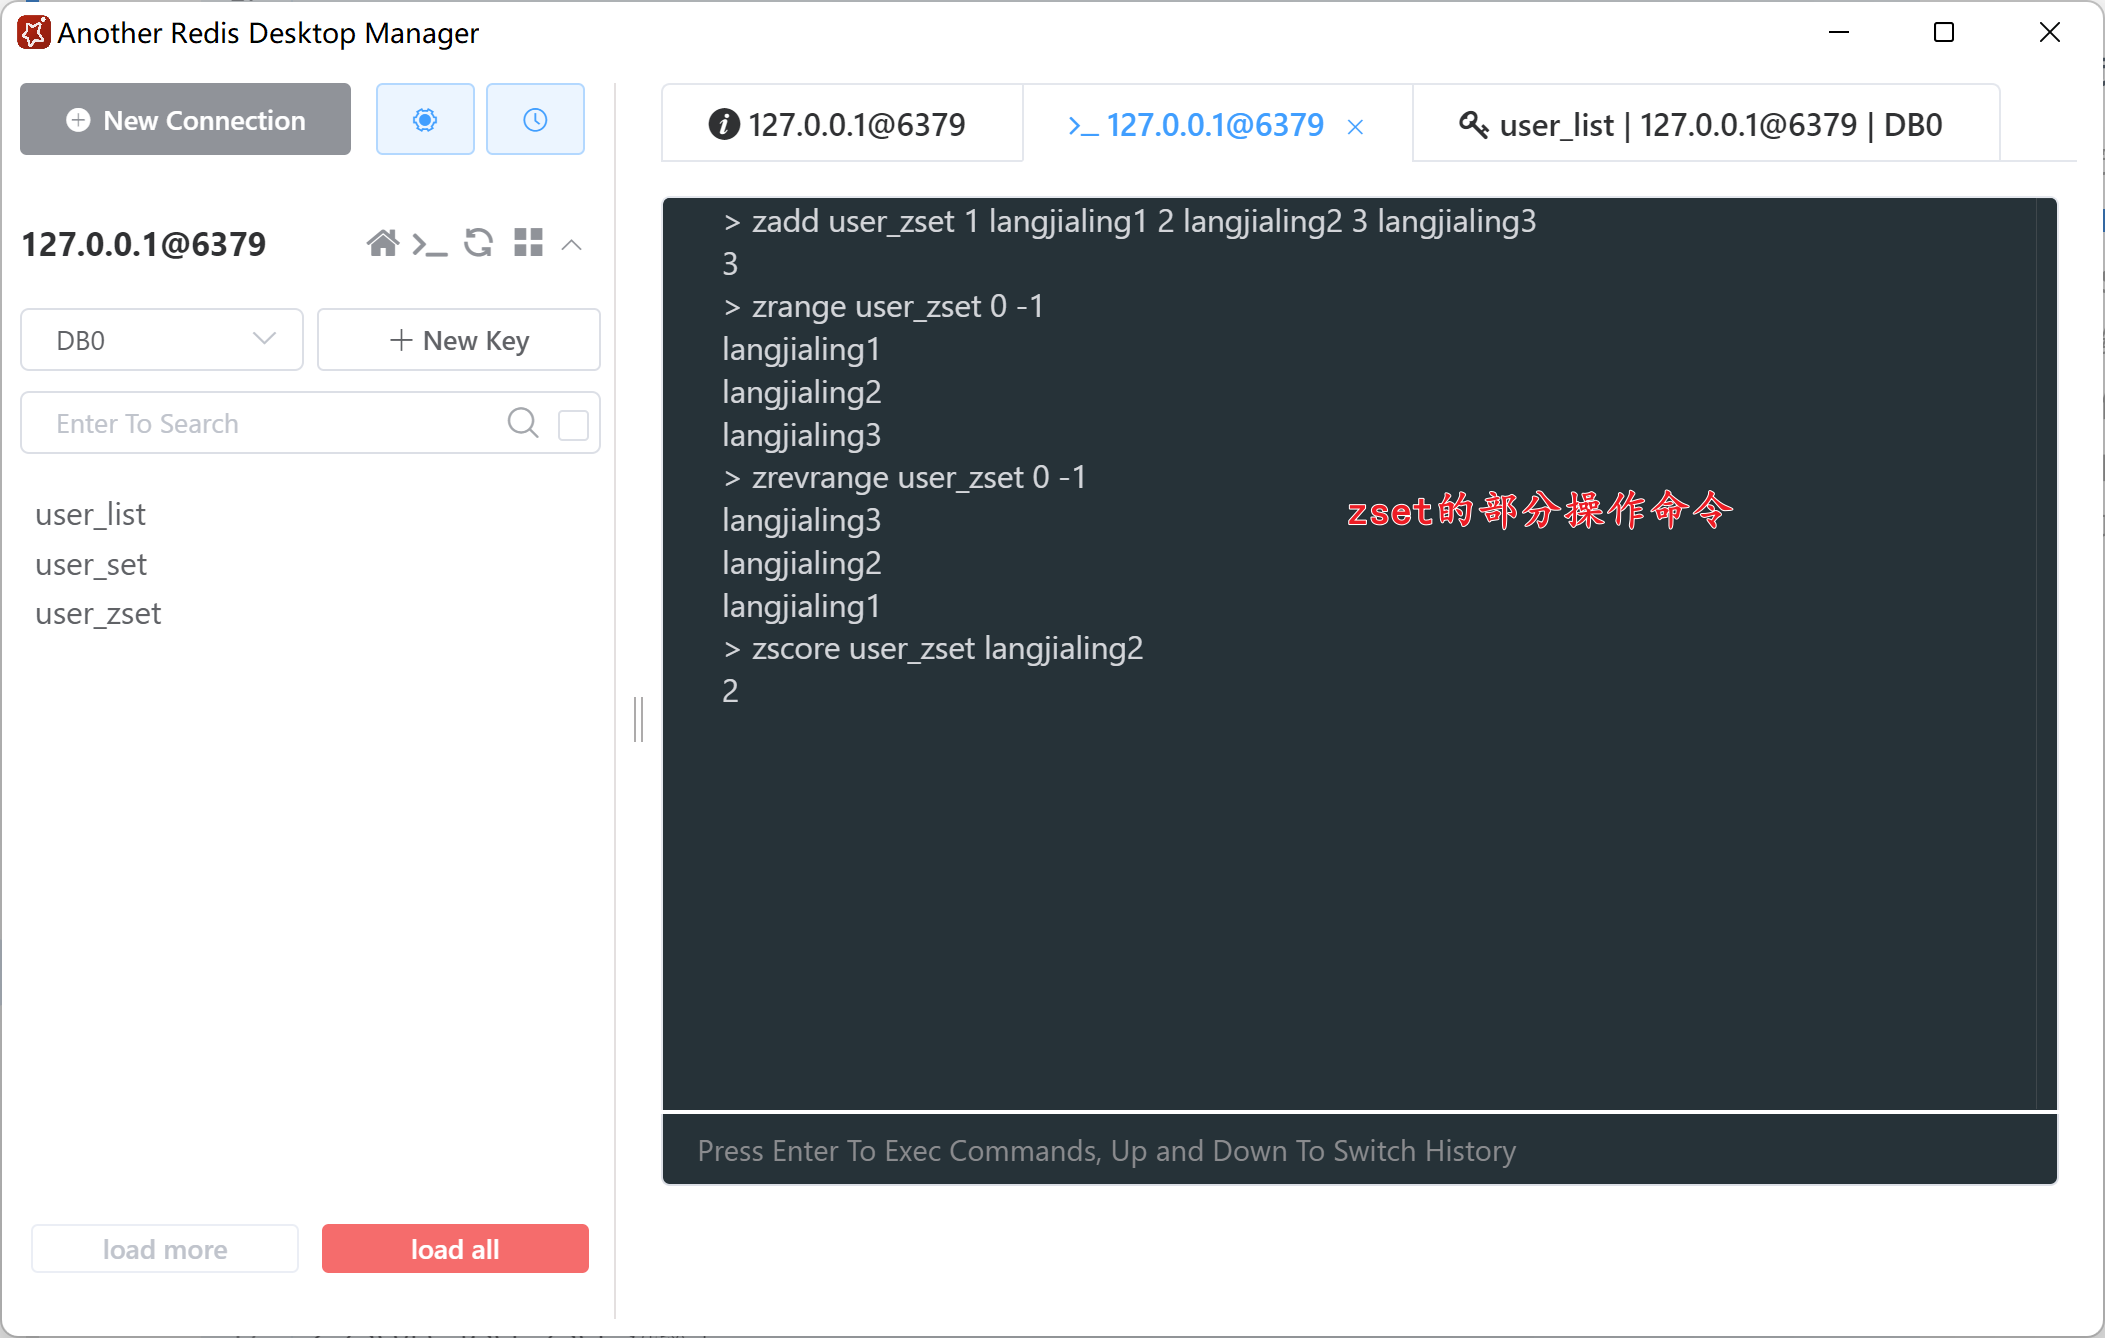Select the user_set key
The image size is (2105, 1338).
tap(91, 564)
